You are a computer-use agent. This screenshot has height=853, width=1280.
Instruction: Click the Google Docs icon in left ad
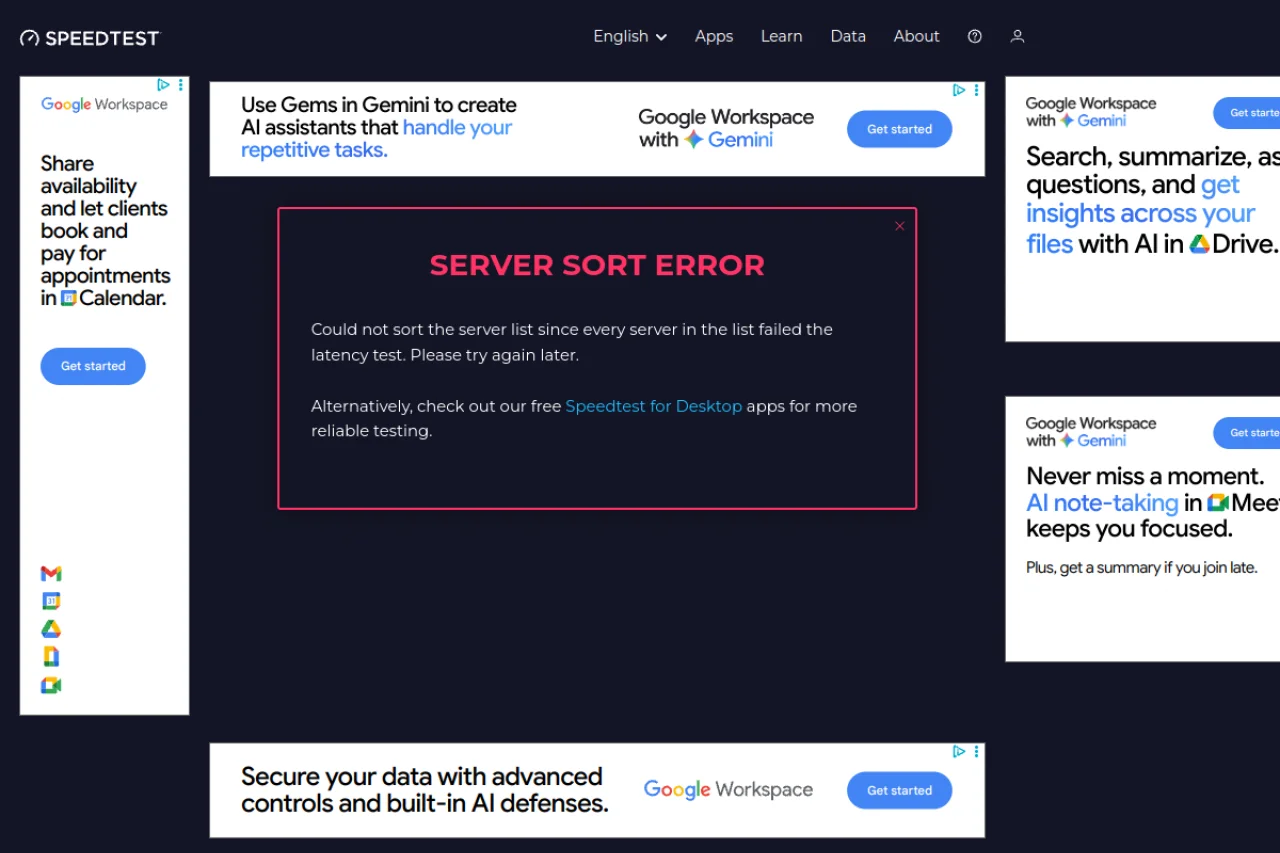coord(51,657)
